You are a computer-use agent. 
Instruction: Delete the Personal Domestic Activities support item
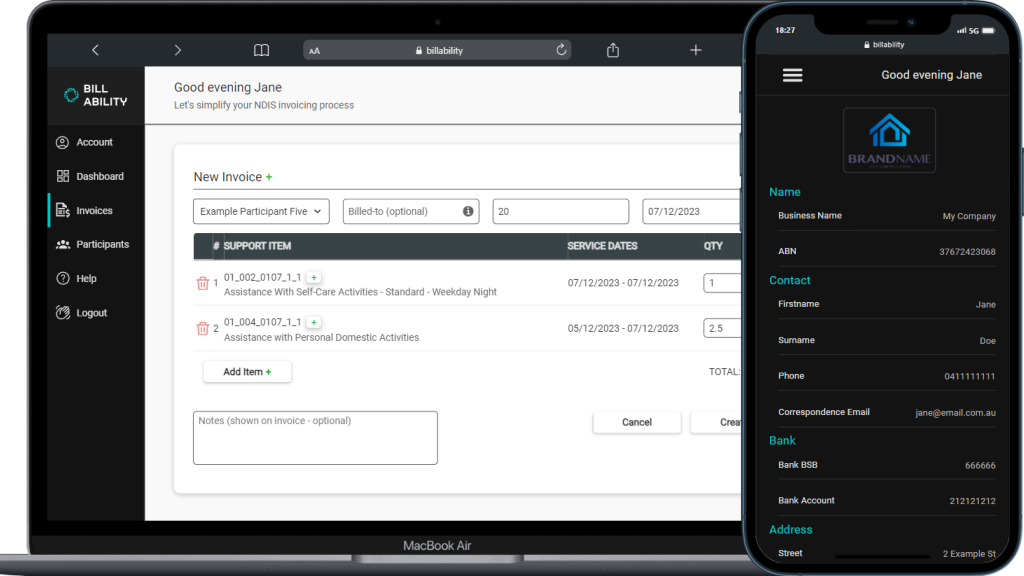[x=203, y=327]
